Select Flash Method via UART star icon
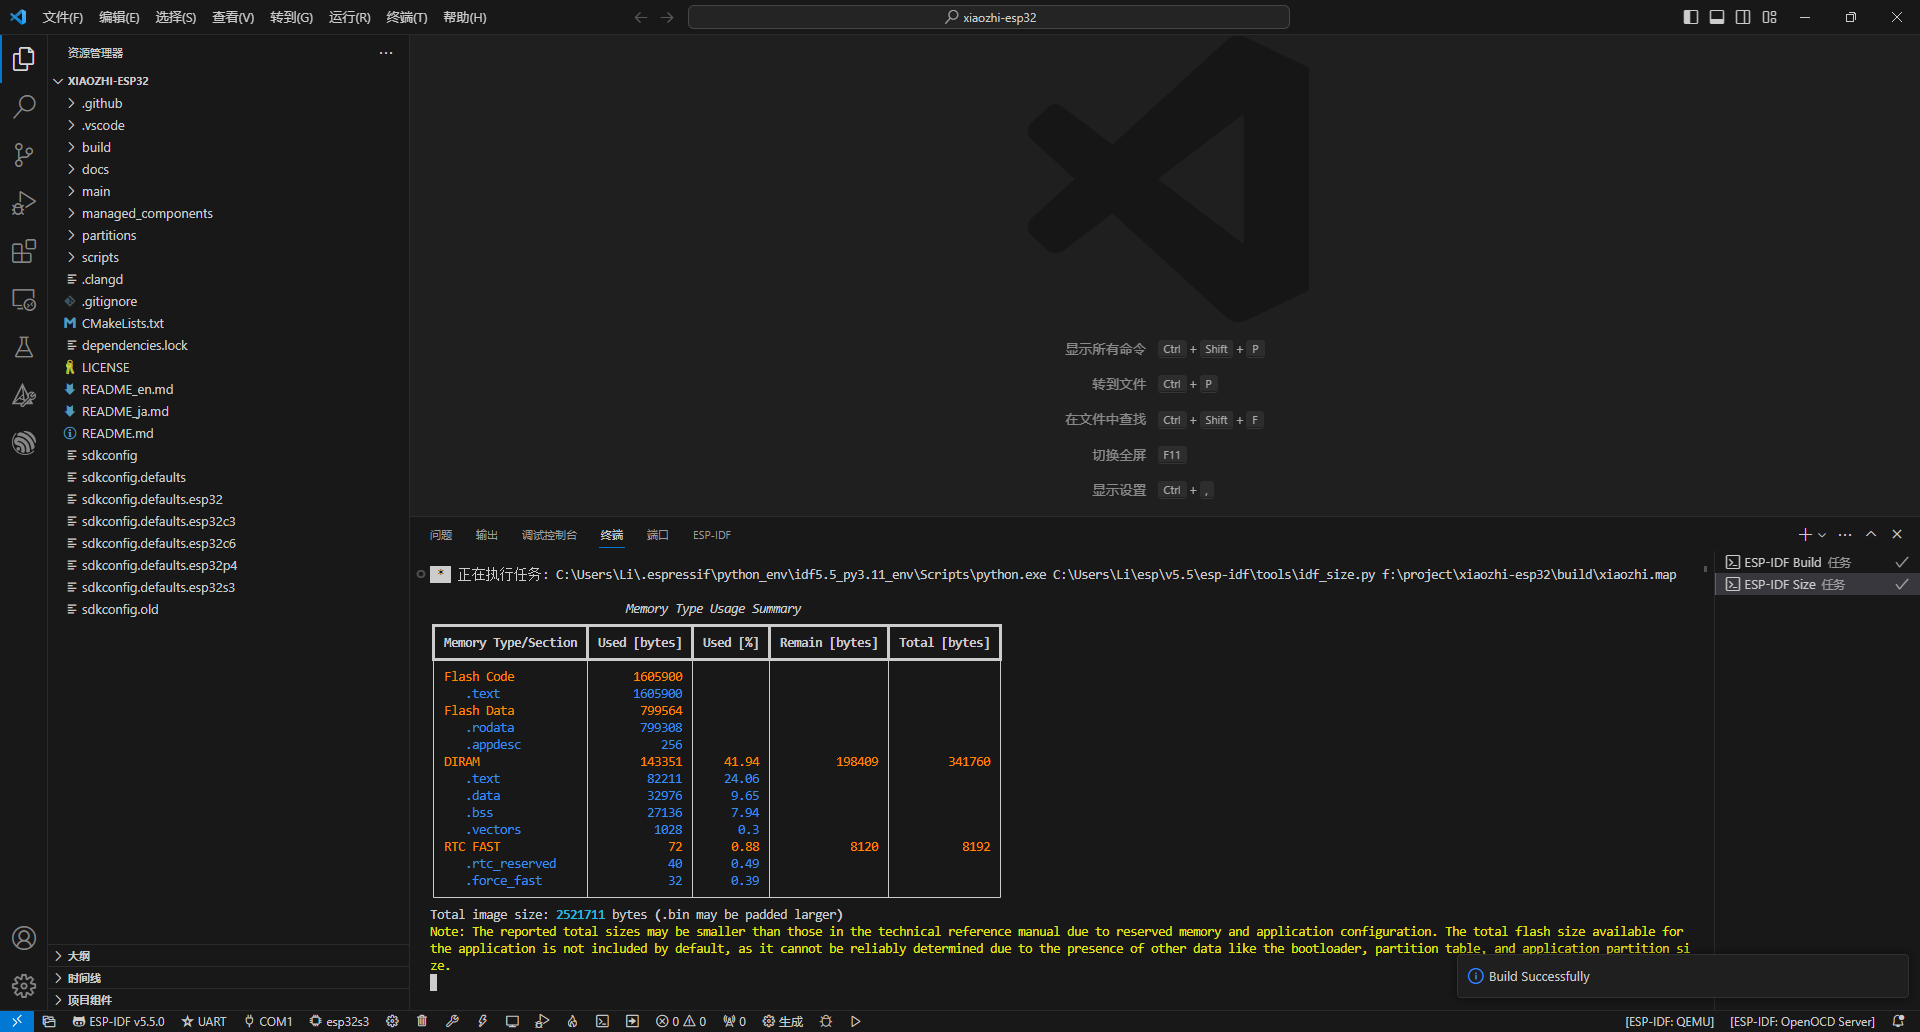The image size is (1920, 1032). point(203,1022)
